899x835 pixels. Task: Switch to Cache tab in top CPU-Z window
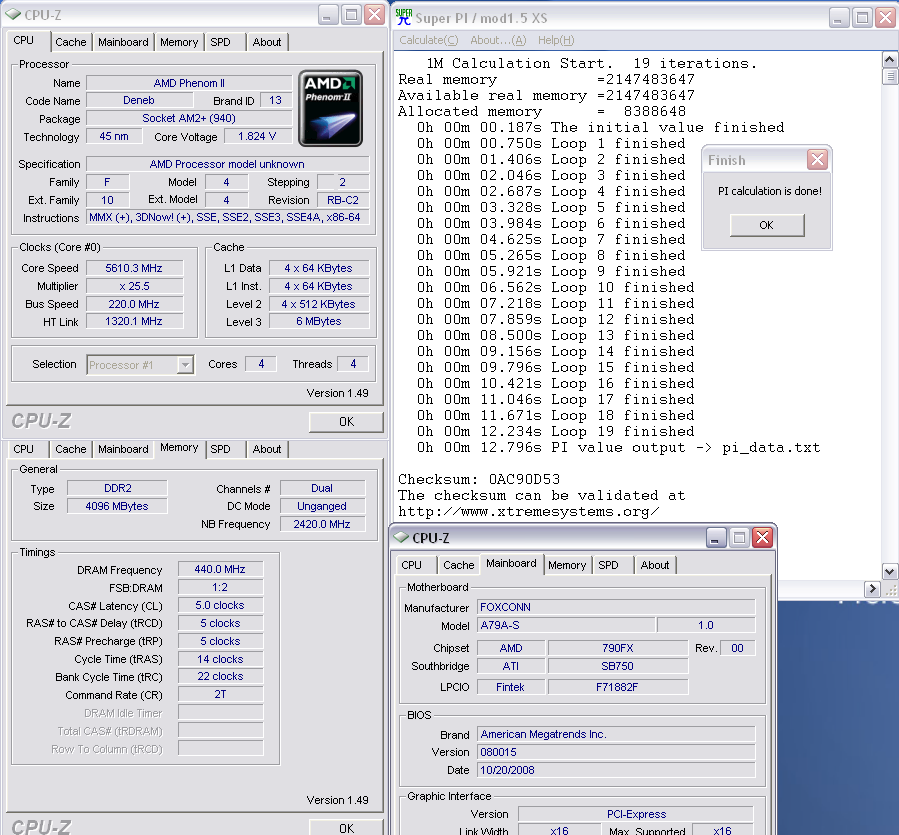[71, 42]
